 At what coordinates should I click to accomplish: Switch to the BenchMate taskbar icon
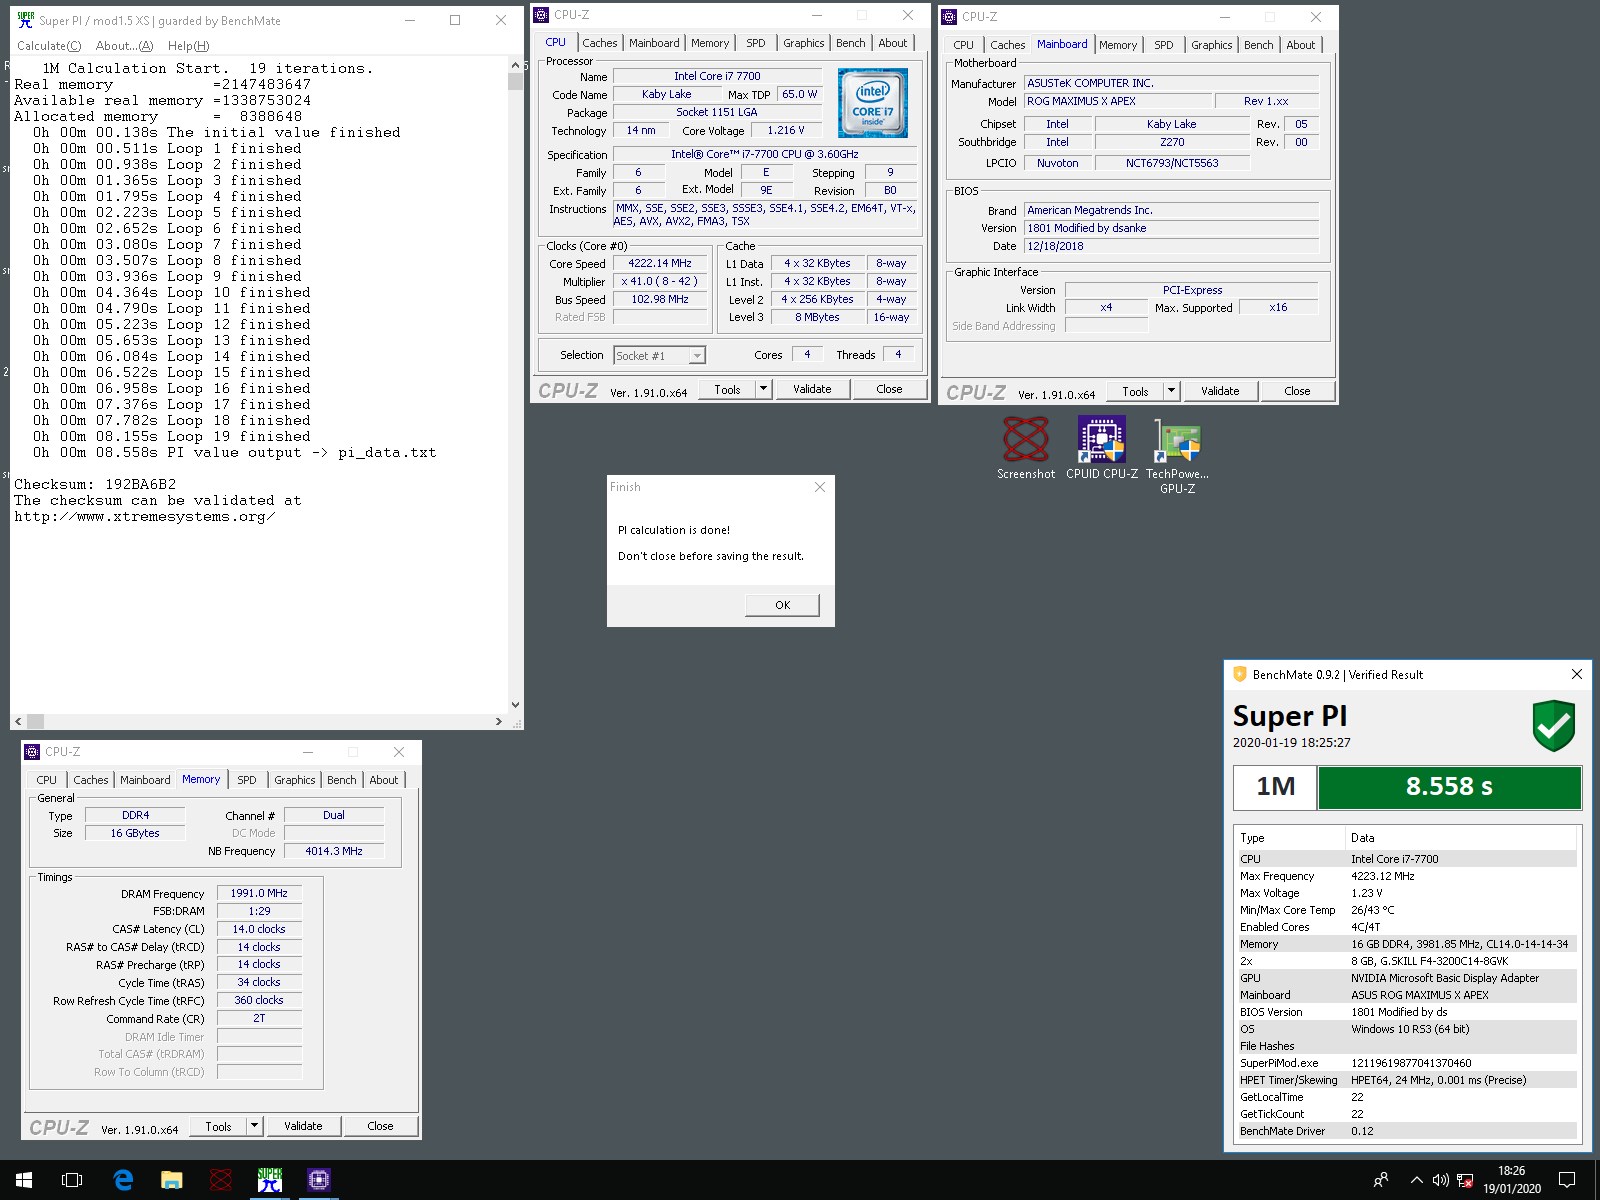pyautogui.click(x=221, y=1180)
